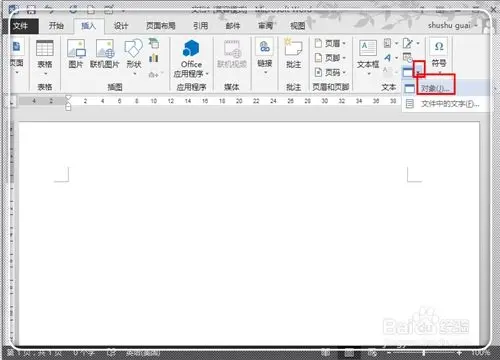Open the 链接 (Links) dropdown
Screen dimensions: 500x360
coord(265,56)
